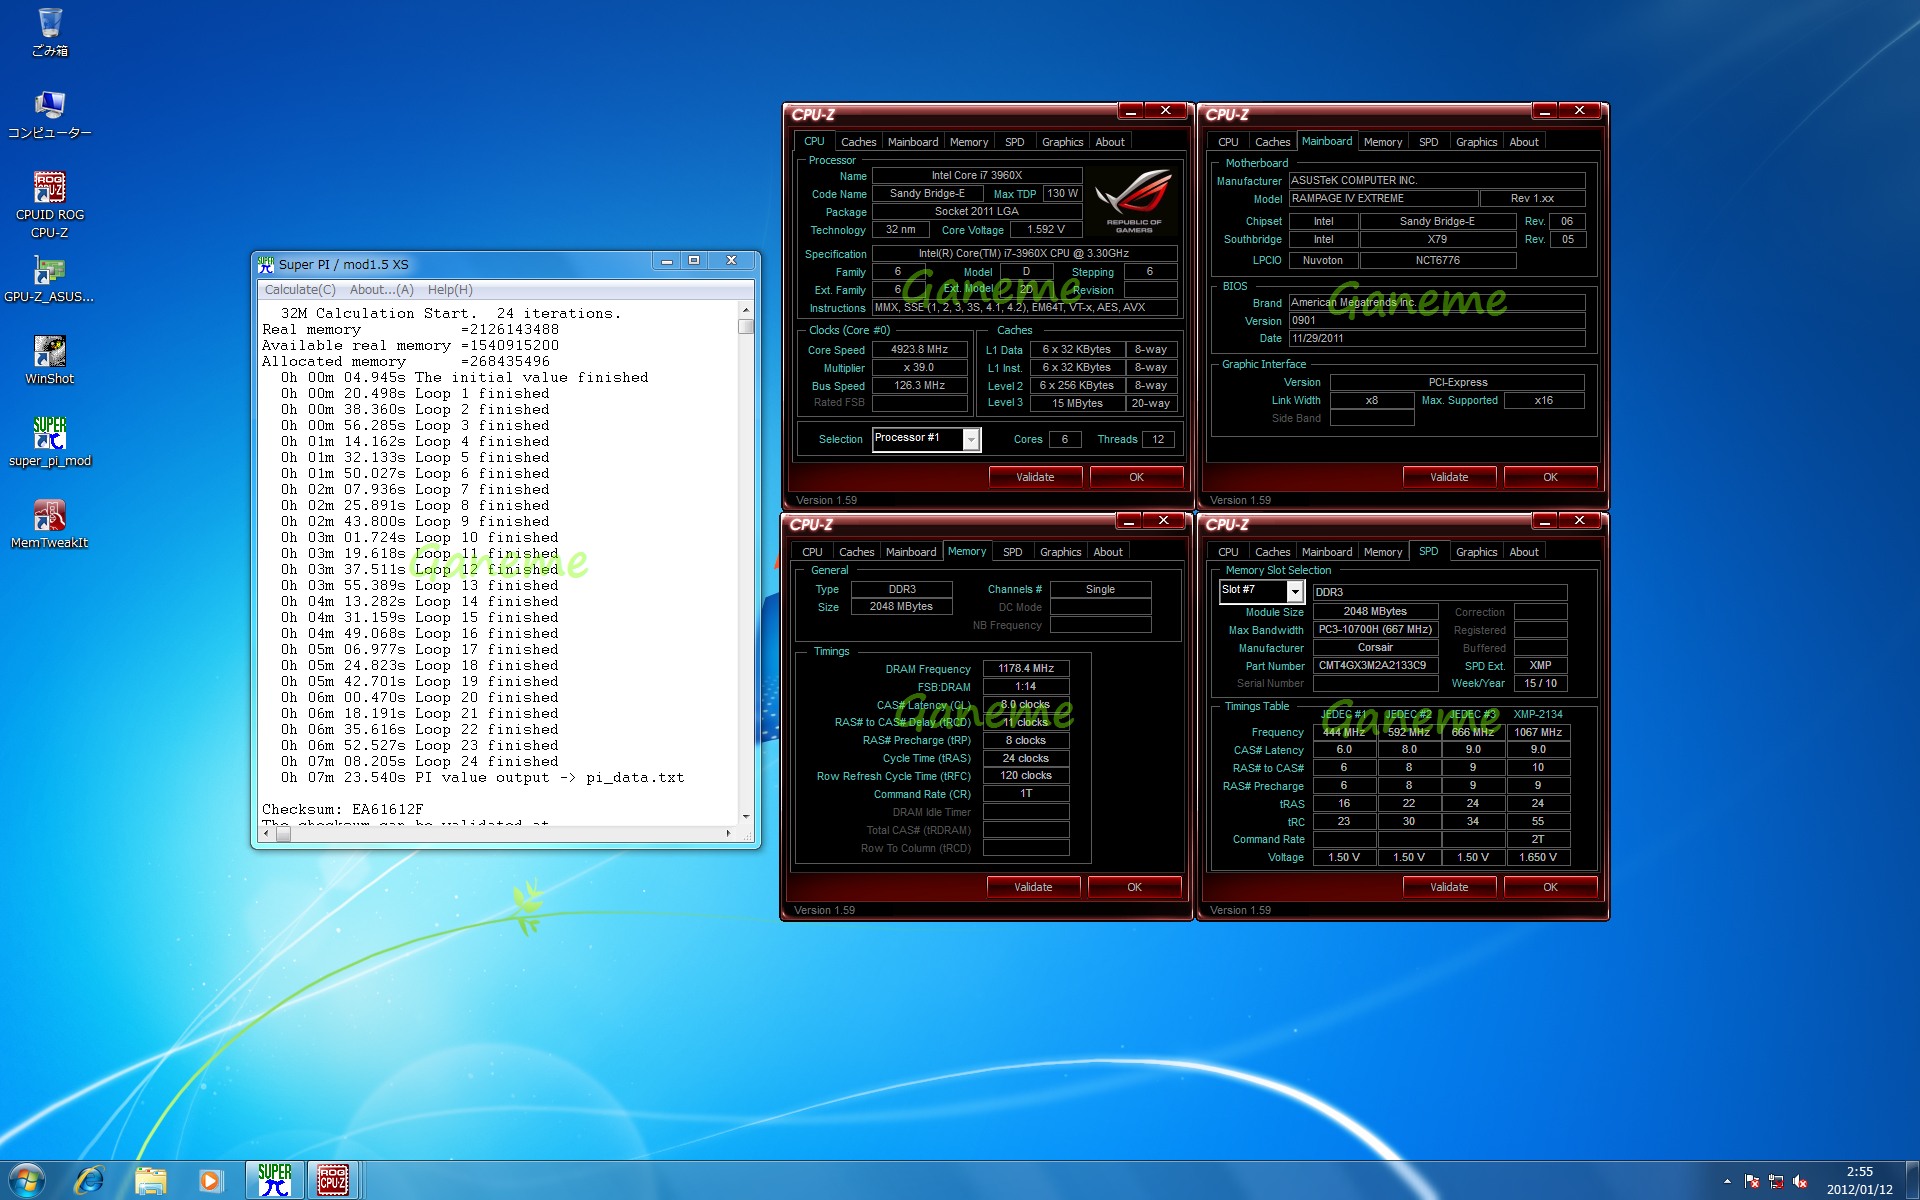Launch the GPU-Z ASUS desktop shortcut
The width and height of the screenshot is (1920, 1200).
pyautogui.click(x=49, y=279)
